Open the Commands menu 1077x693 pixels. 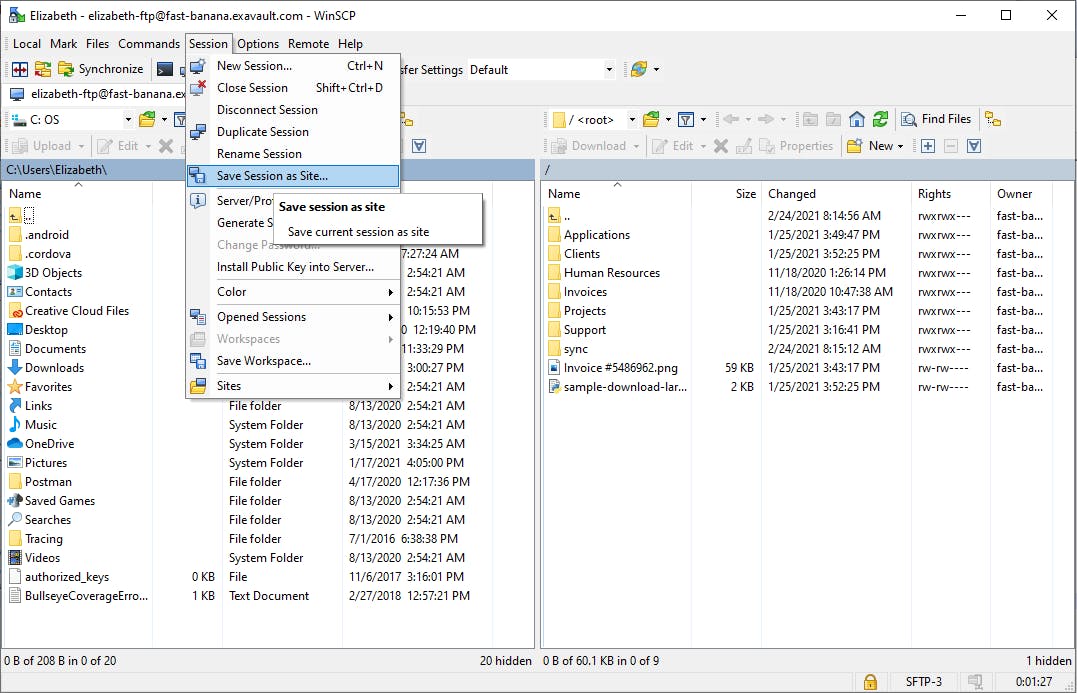[x=148, y=43]
